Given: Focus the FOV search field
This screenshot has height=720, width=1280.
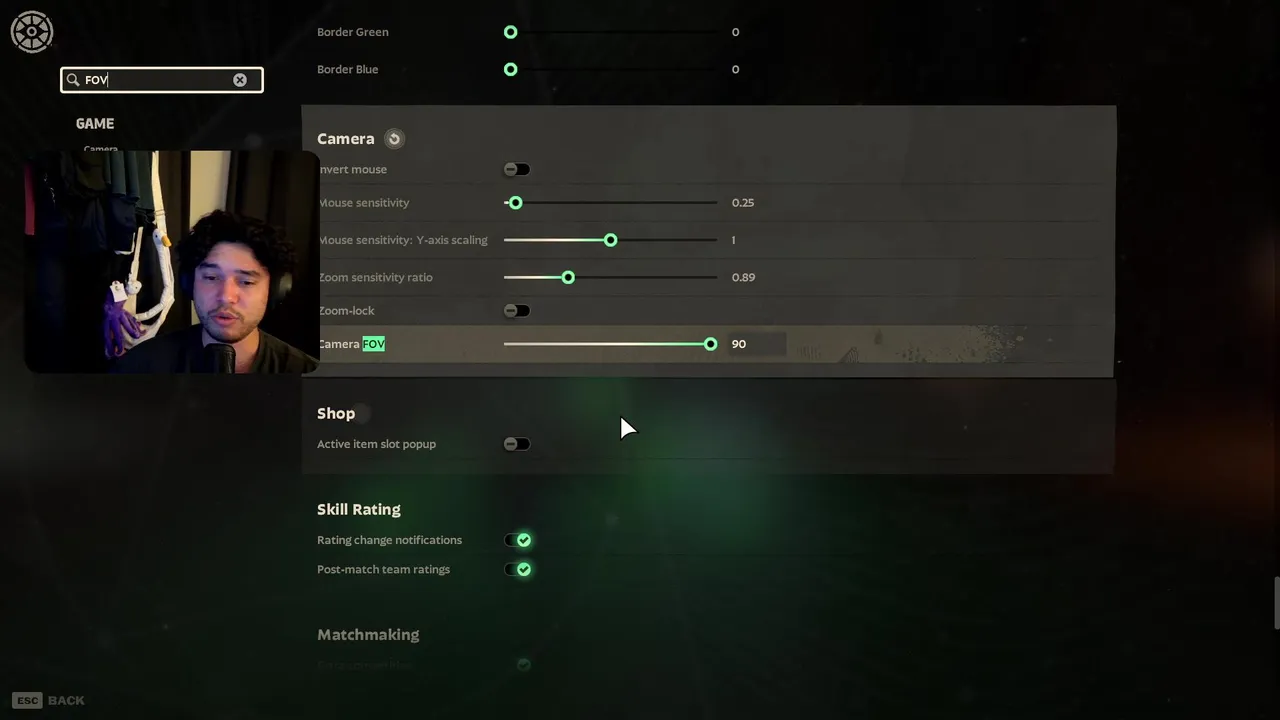Looking at the screenshot, I should click(x=162, y=80).
